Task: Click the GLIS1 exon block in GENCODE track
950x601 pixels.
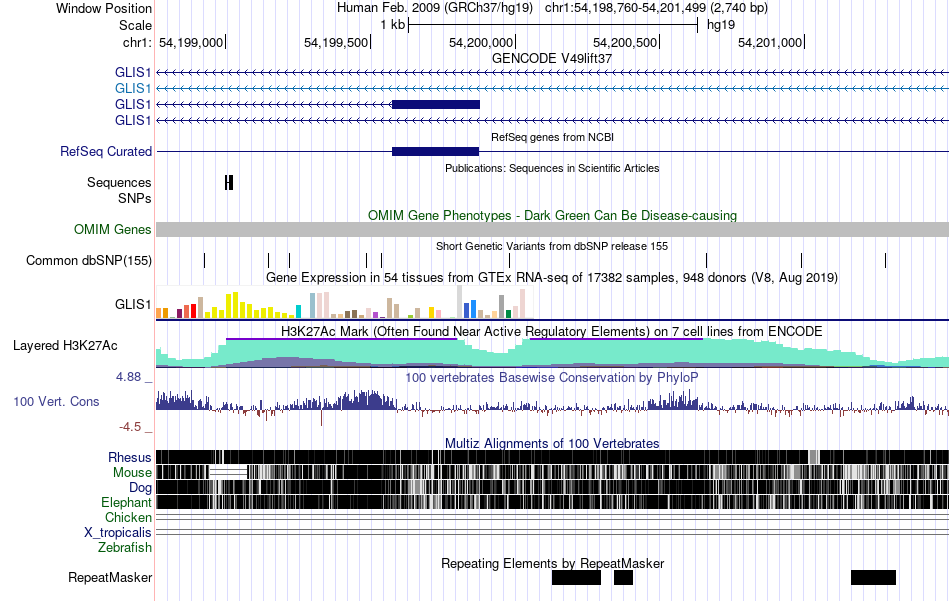Action: click(x=436, y=105)
